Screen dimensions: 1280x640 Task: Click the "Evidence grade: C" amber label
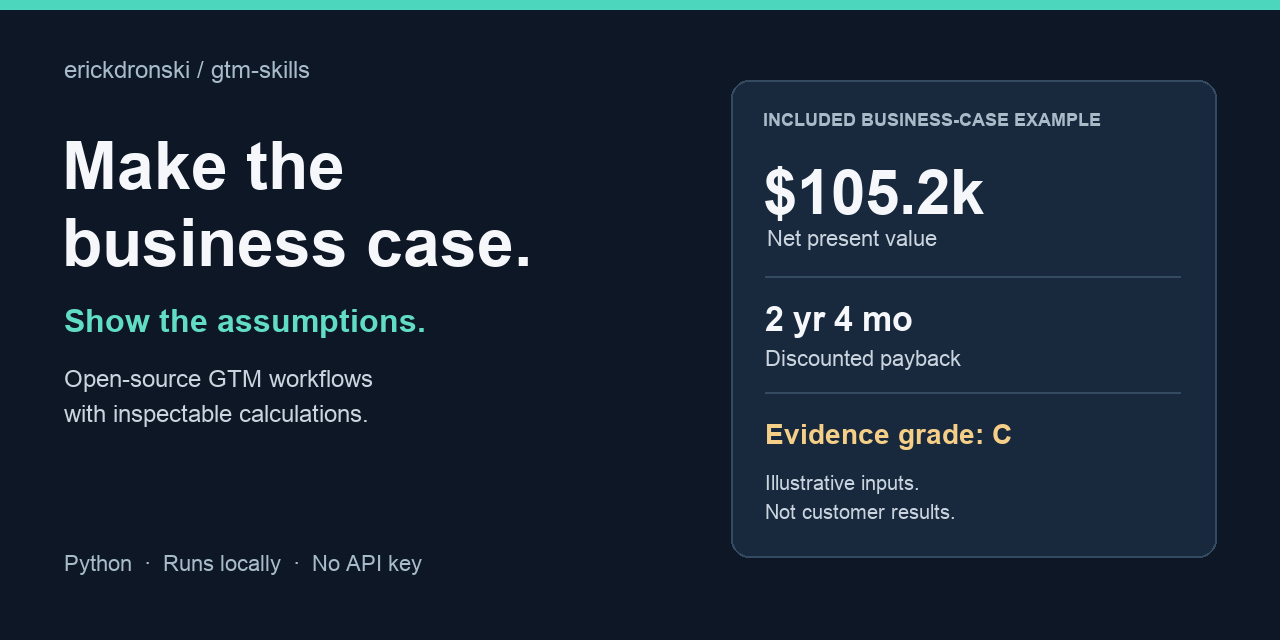[888, 435]
